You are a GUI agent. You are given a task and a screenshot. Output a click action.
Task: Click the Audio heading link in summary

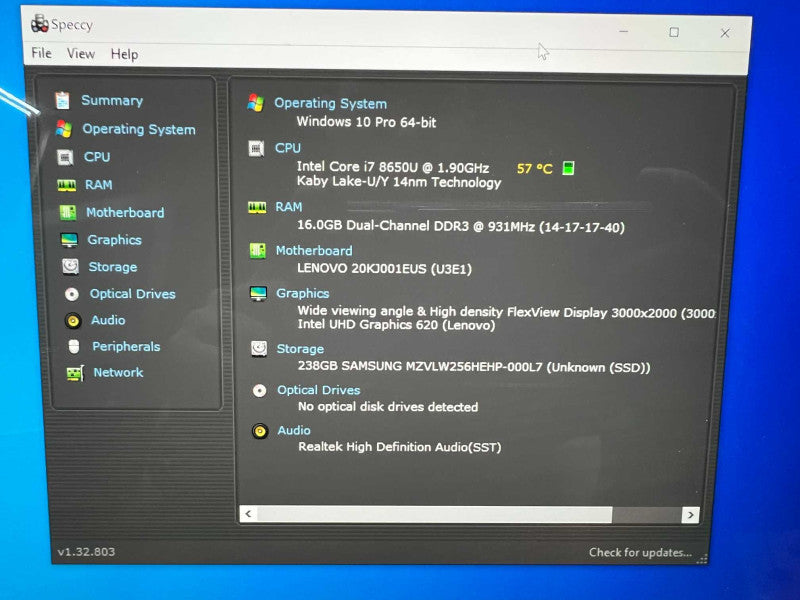point(294,431)
